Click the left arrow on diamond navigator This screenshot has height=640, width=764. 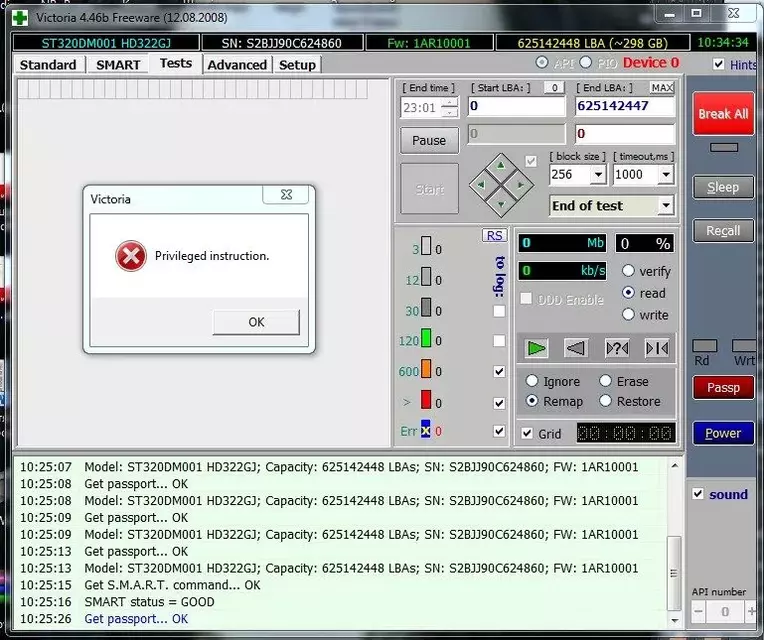point(481,185)
